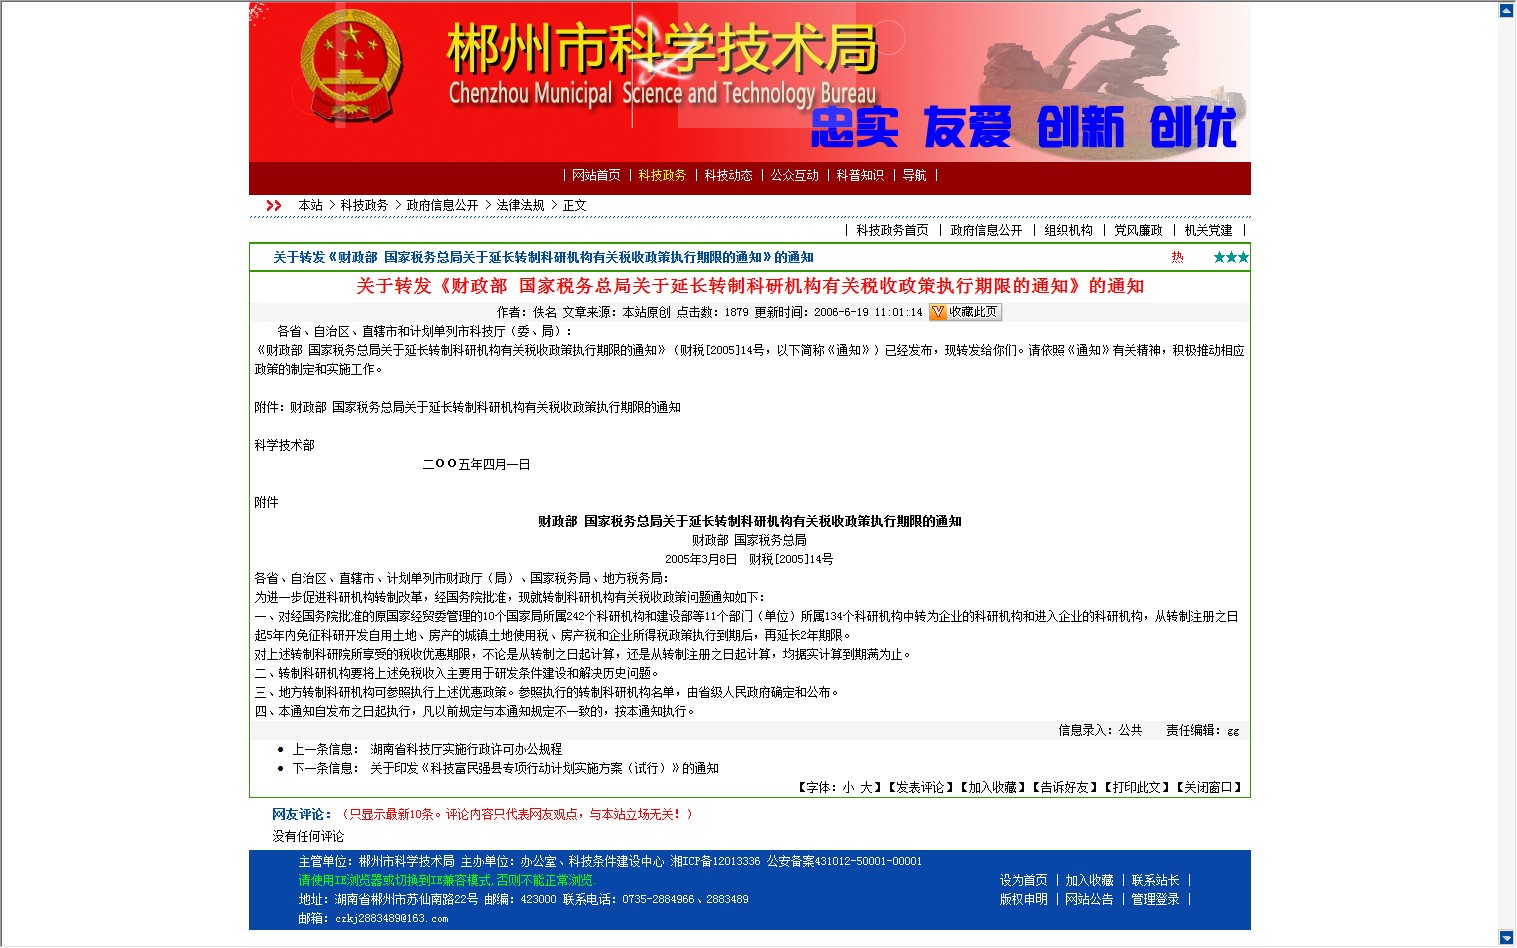Set font size to 大

866,787
